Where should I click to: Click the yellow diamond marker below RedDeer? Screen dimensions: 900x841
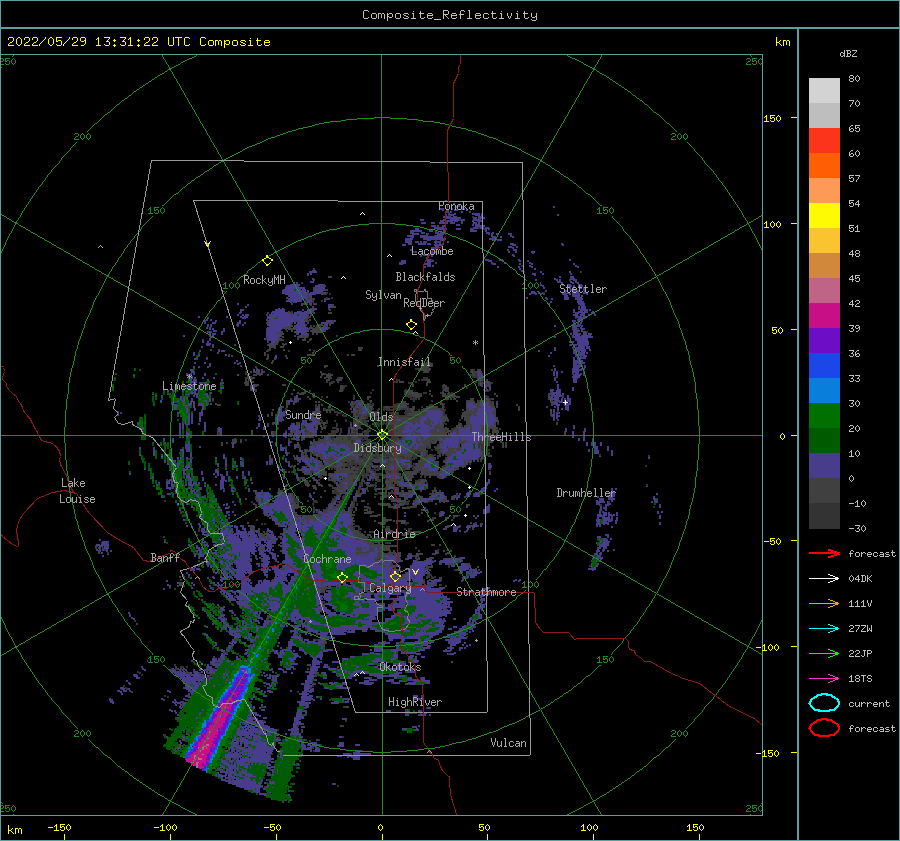412,325
